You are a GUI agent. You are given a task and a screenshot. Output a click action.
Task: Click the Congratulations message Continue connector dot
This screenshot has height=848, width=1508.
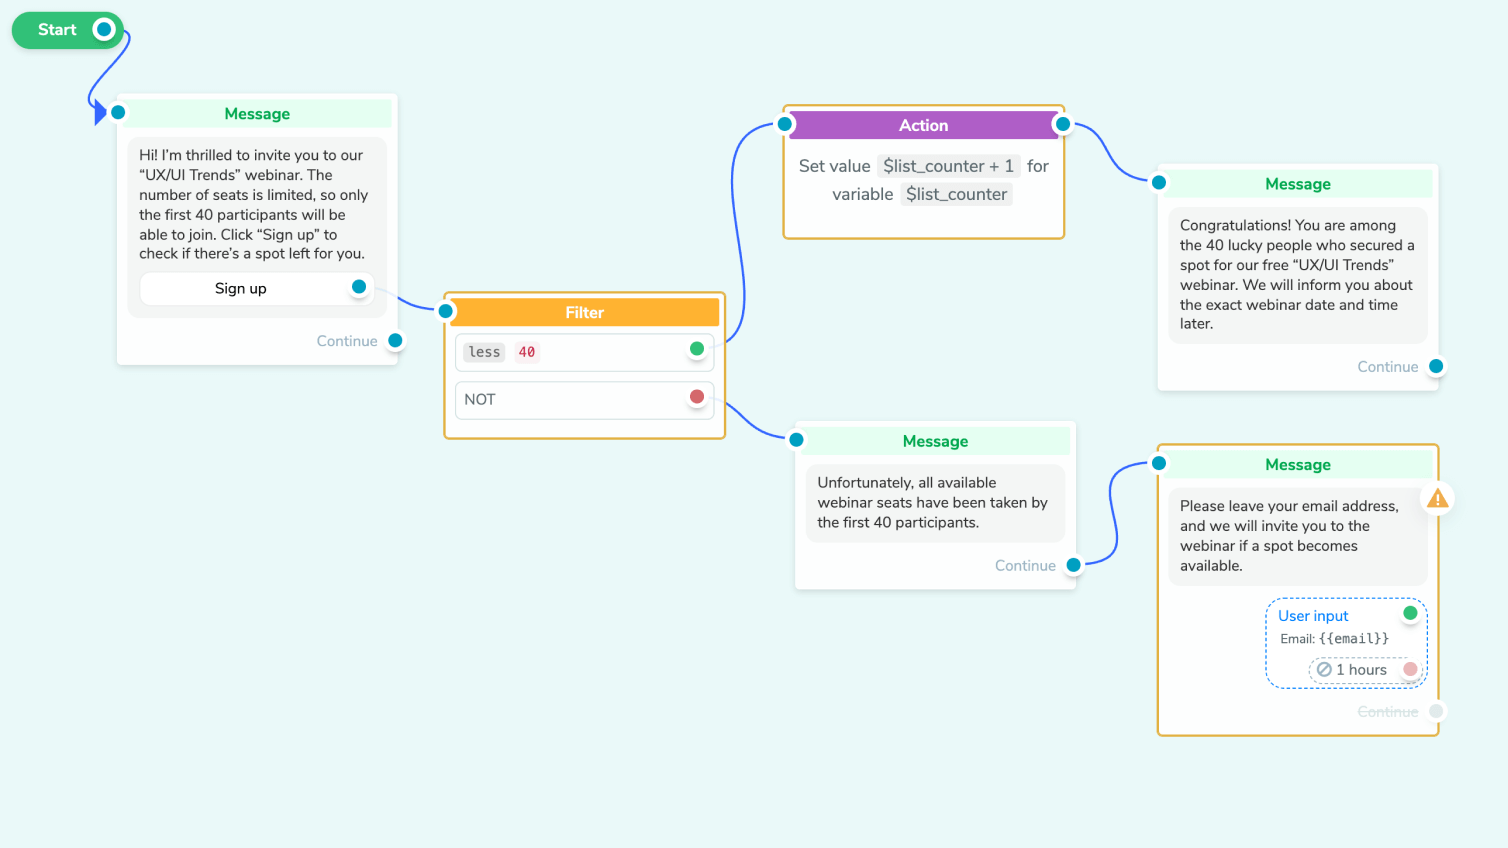1436,367
